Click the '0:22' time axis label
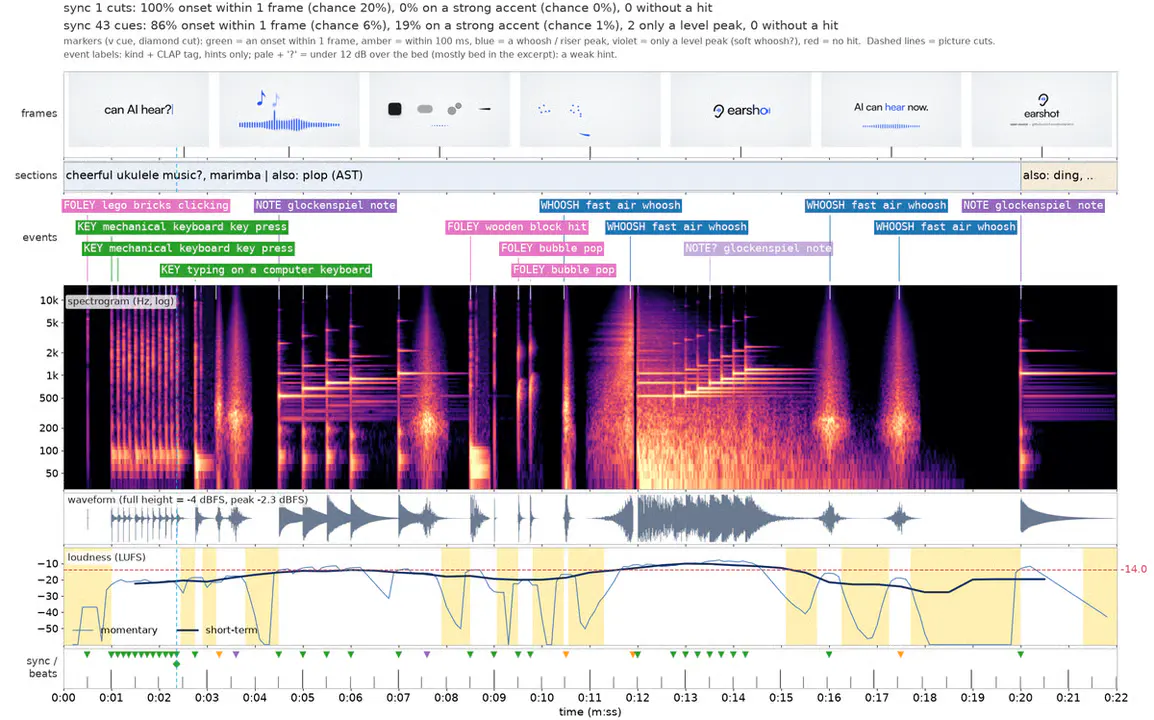 pyautogui.click(x=1116, y=698)
